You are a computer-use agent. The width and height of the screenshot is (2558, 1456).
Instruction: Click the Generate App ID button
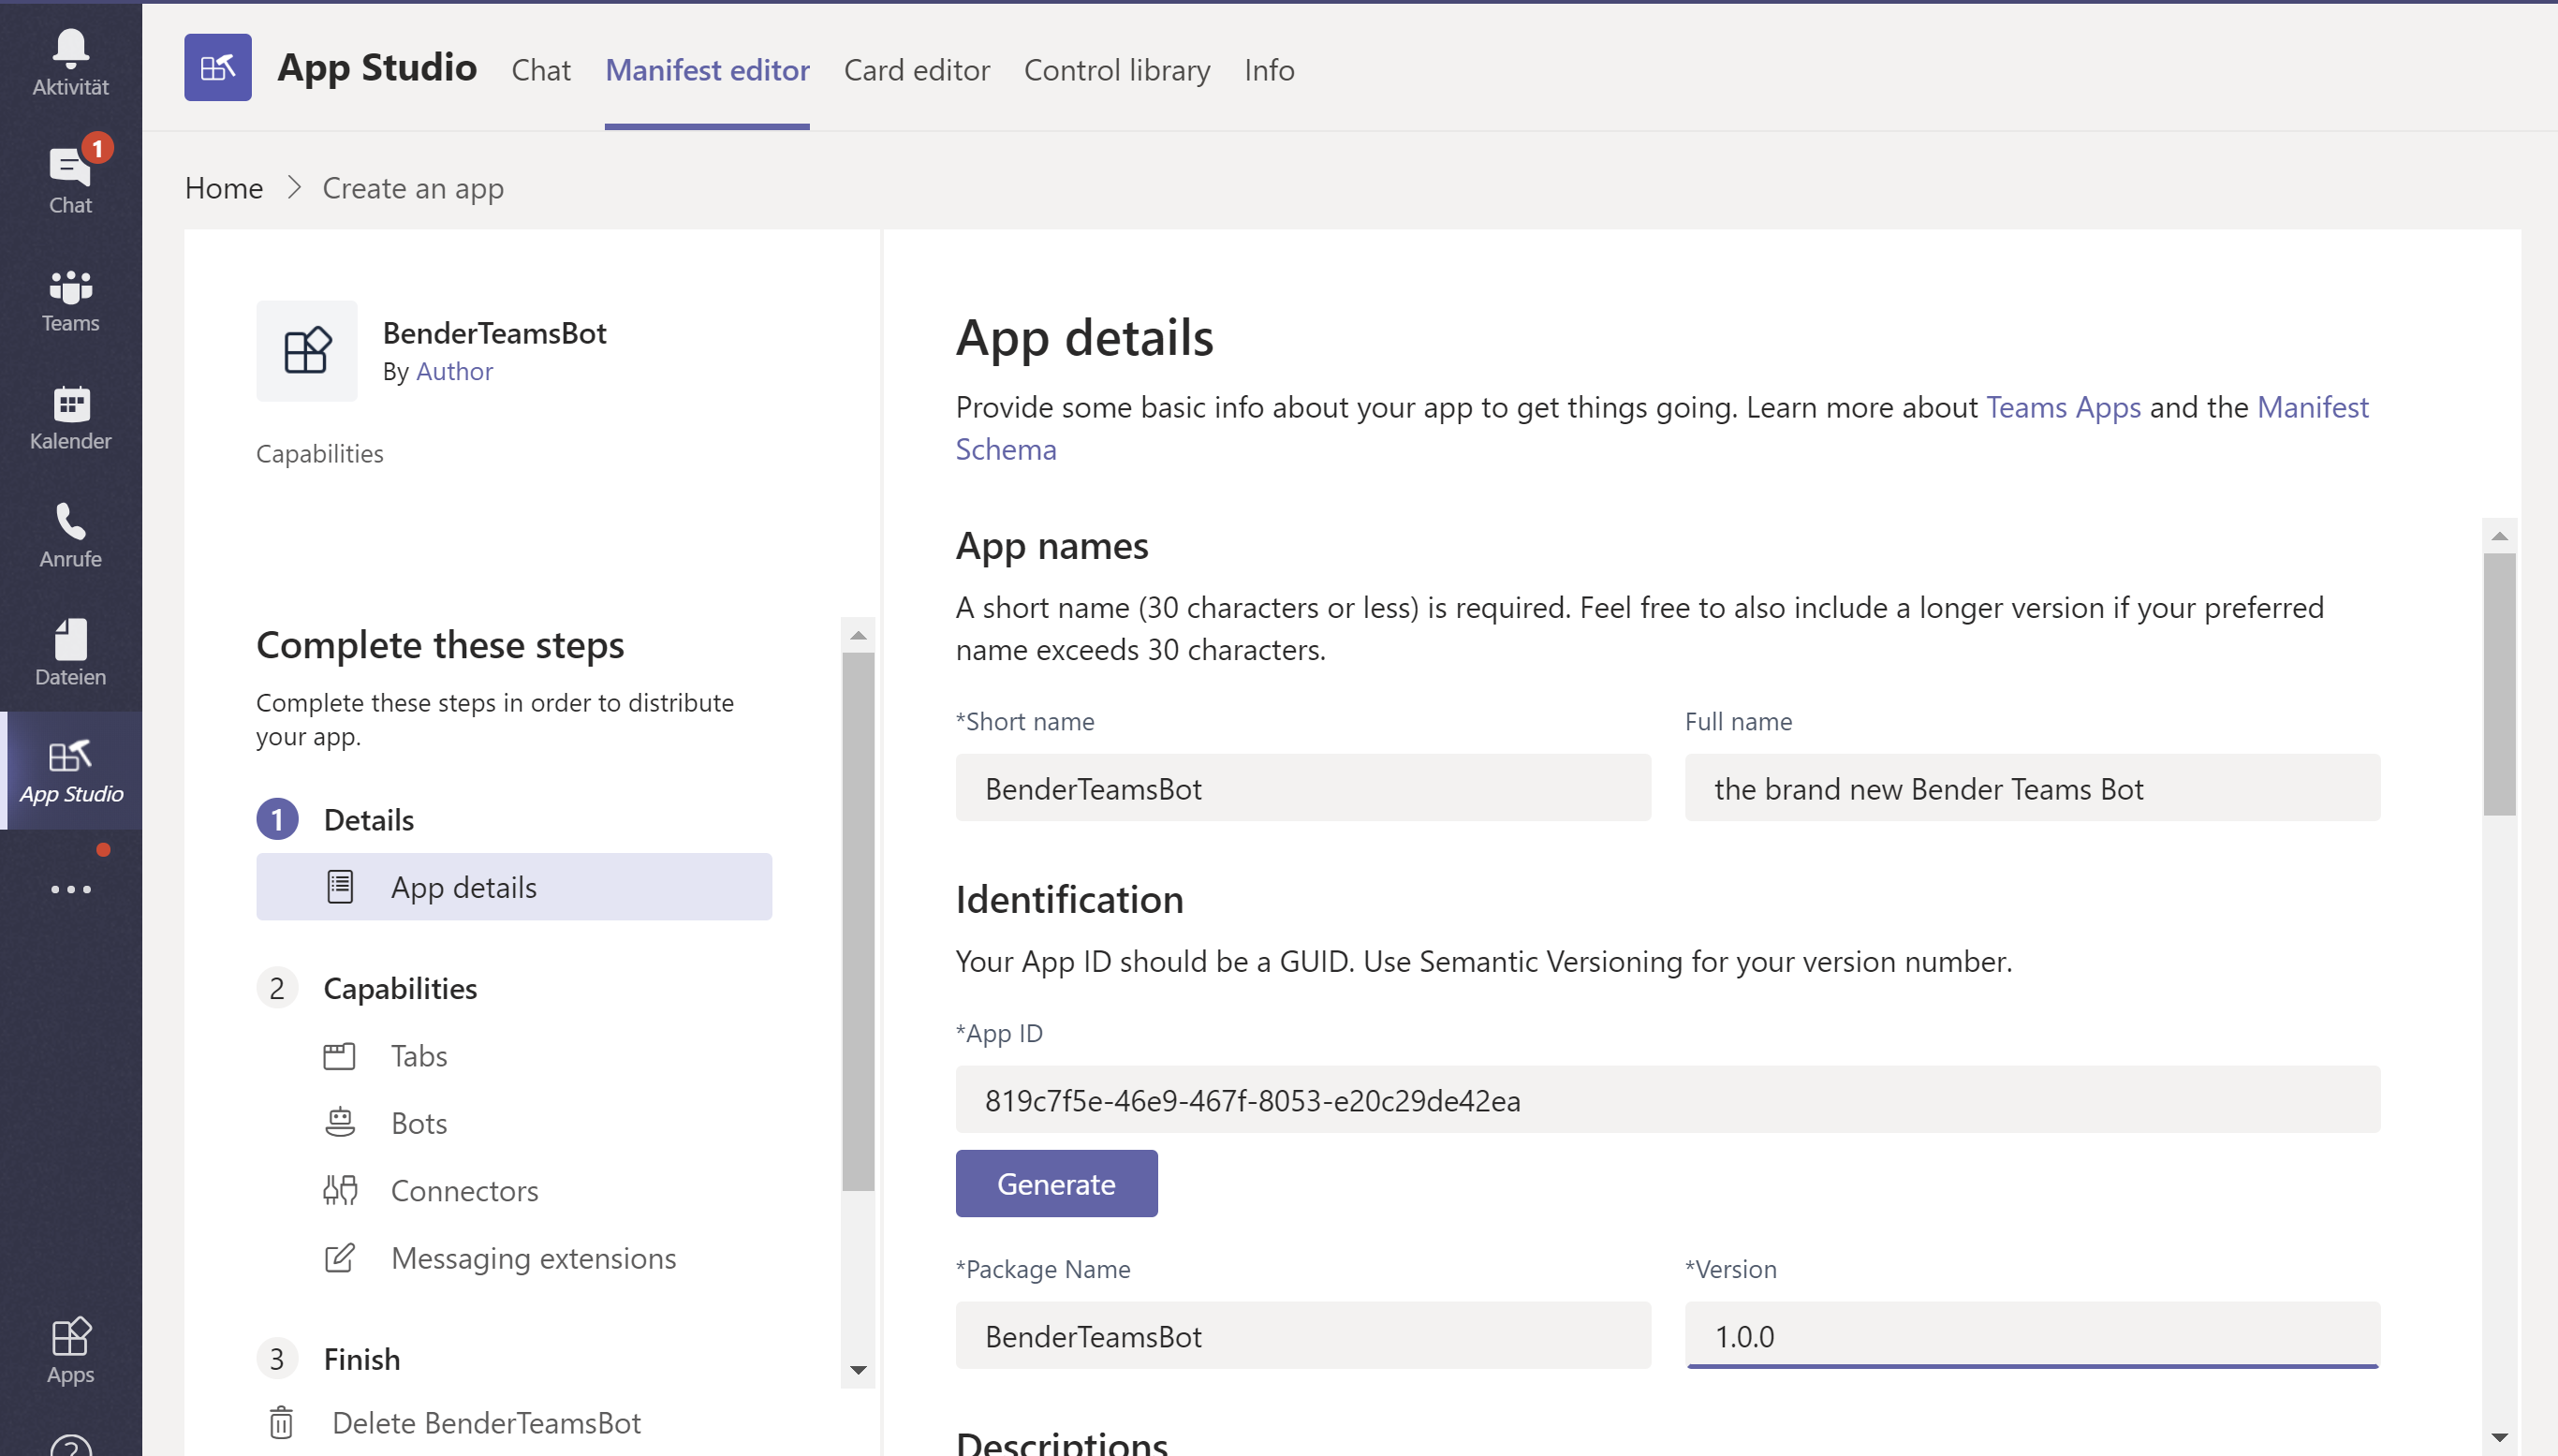click(1056, 1184)
